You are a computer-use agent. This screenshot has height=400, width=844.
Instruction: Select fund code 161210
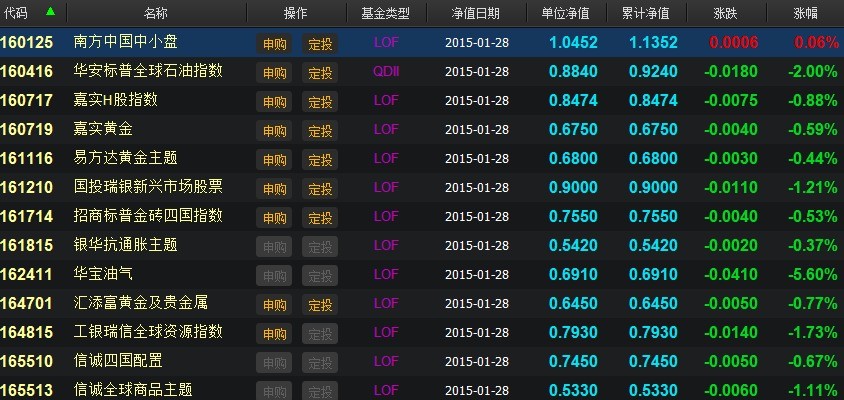click(x=27, y=188)
